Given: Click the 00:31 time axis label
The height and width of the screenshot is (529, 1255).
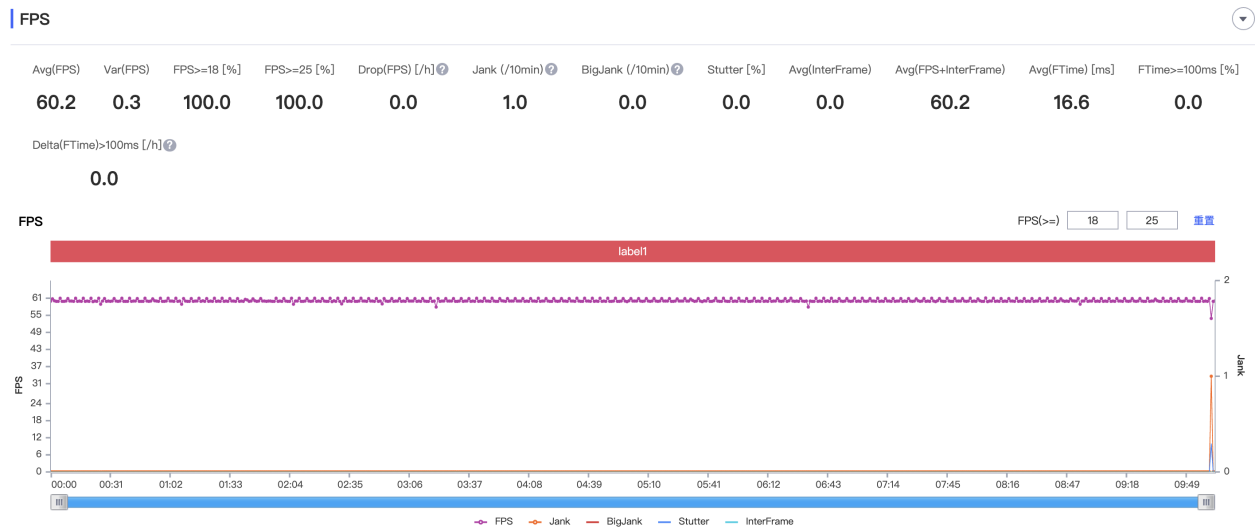Looking at the screenshot, I should point(111,484).
